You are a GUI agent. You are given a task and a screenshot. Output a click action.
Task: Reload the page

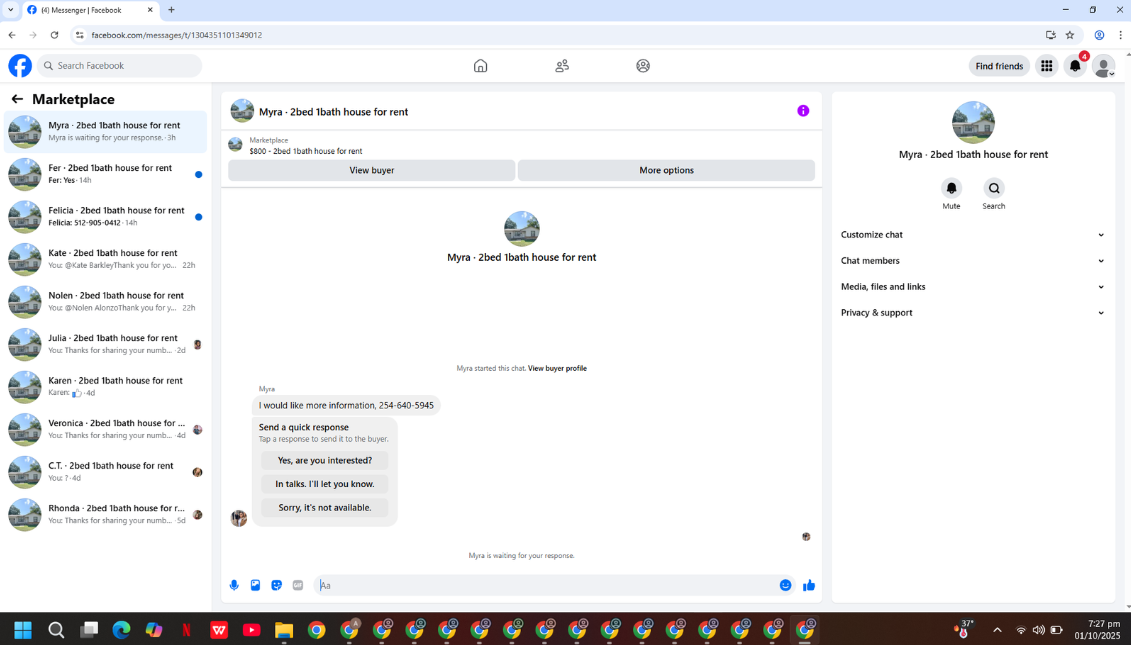(x=54, y=35)
